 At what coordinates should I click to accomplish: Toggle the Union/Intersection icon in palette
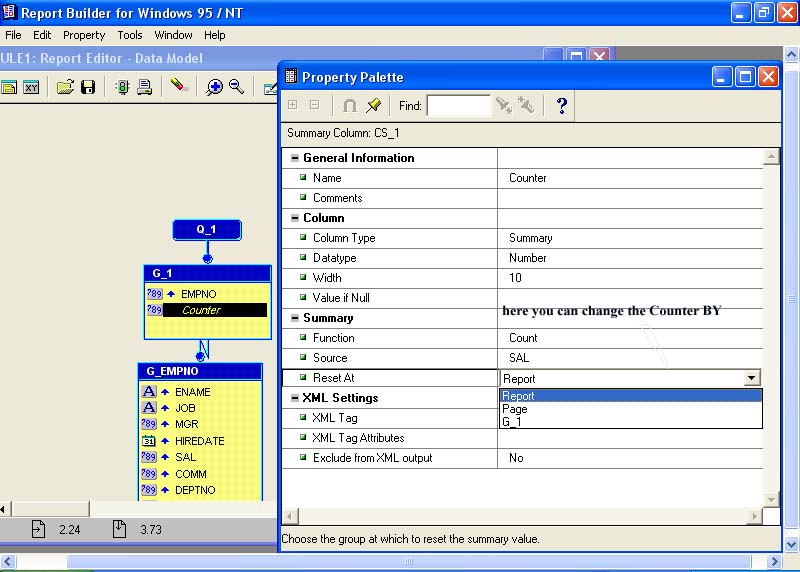click(350, 105)
